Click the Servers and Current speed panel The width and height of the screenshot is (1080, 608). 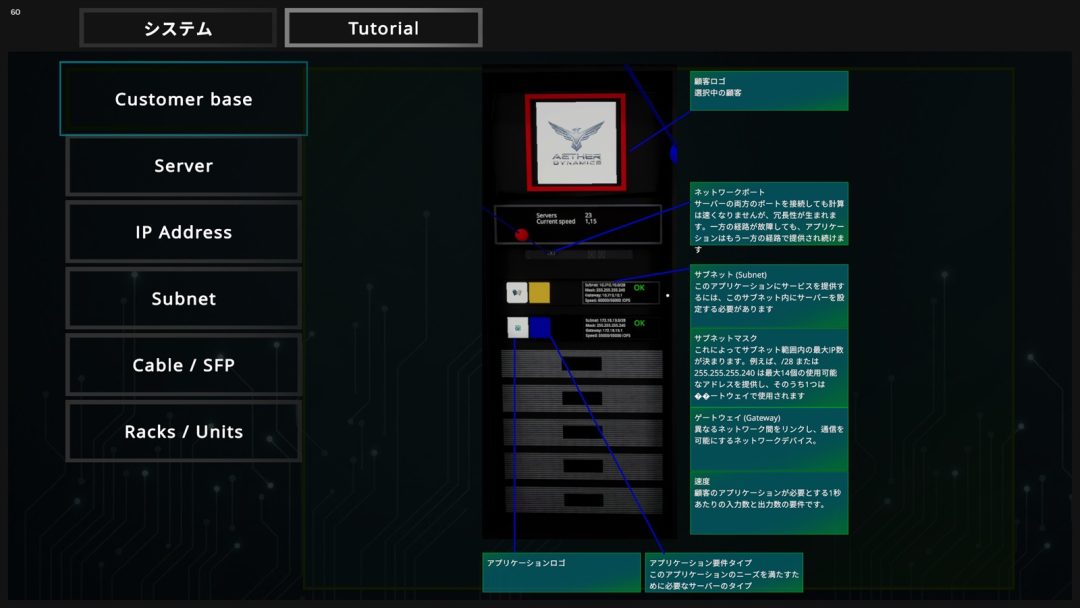pos(578,224)
